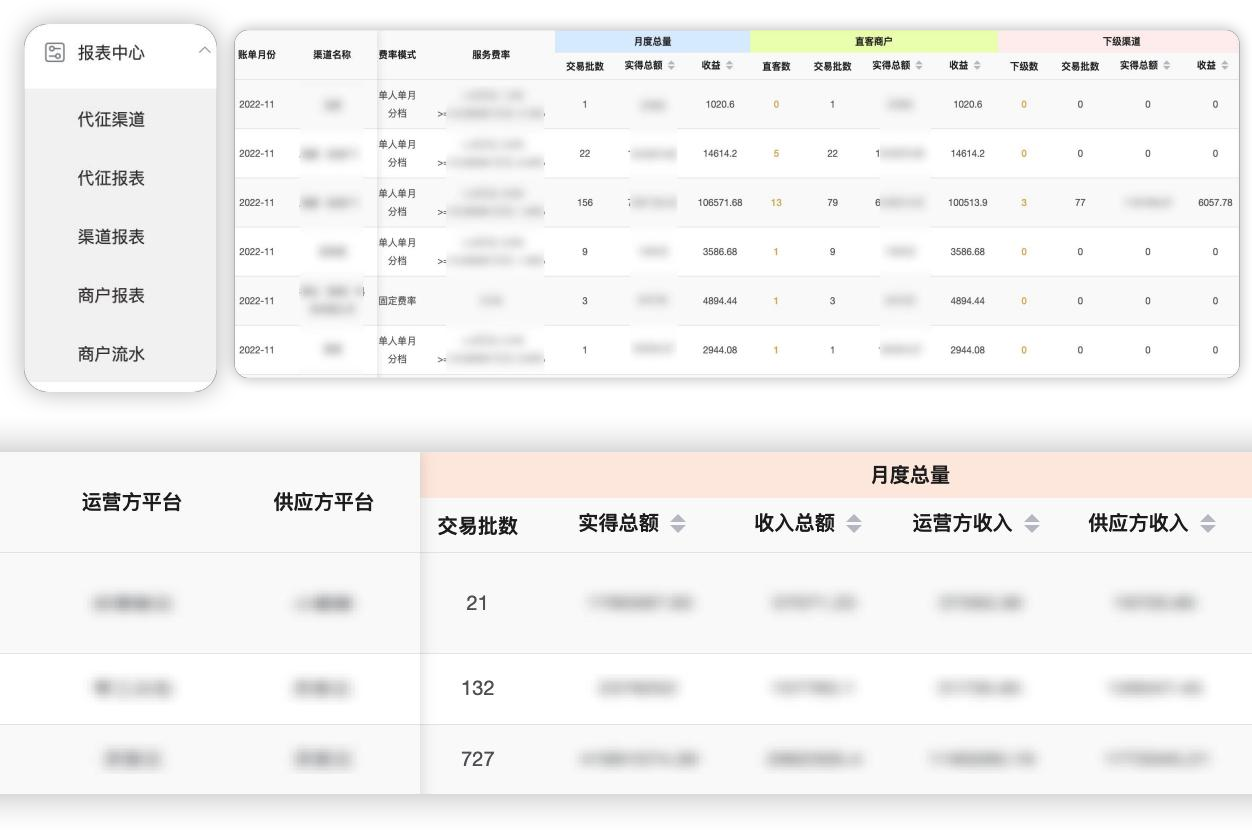Click the 运营方收入 column sort icon

pyautogui.click(x=1031, y=523)
